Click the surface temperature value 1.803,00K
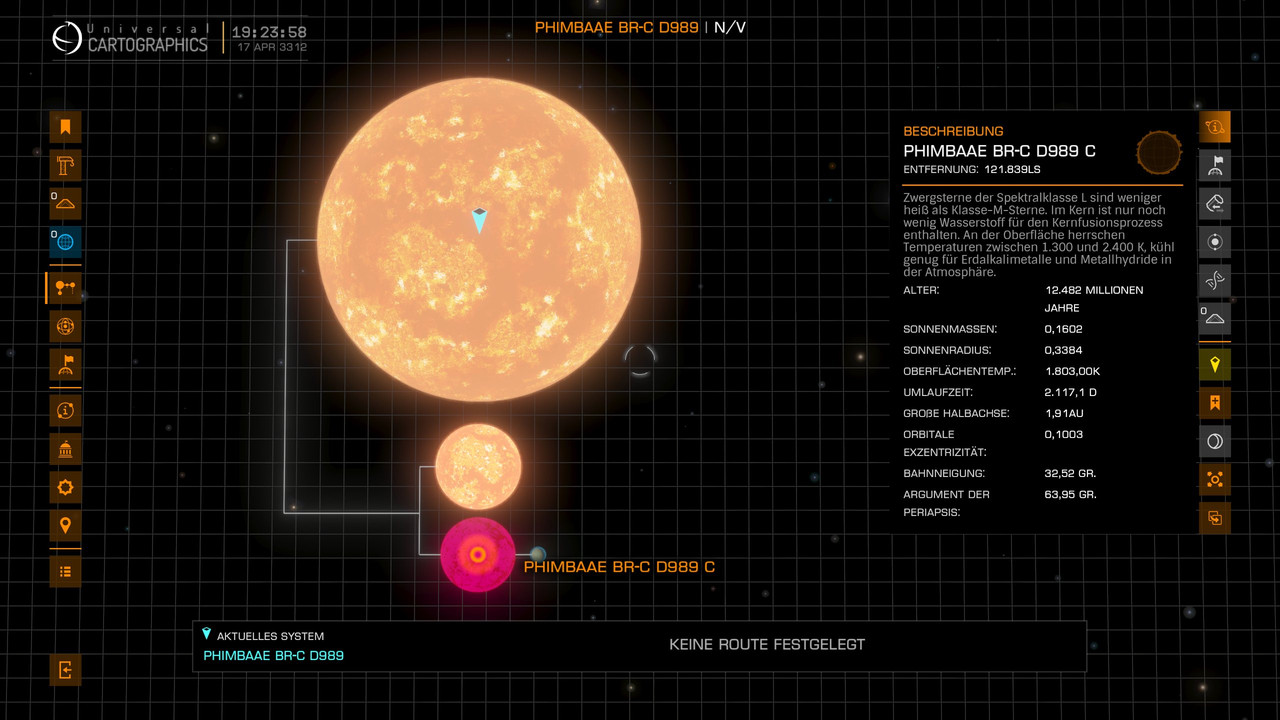Screen dimensions: 1280x720 1073,371
